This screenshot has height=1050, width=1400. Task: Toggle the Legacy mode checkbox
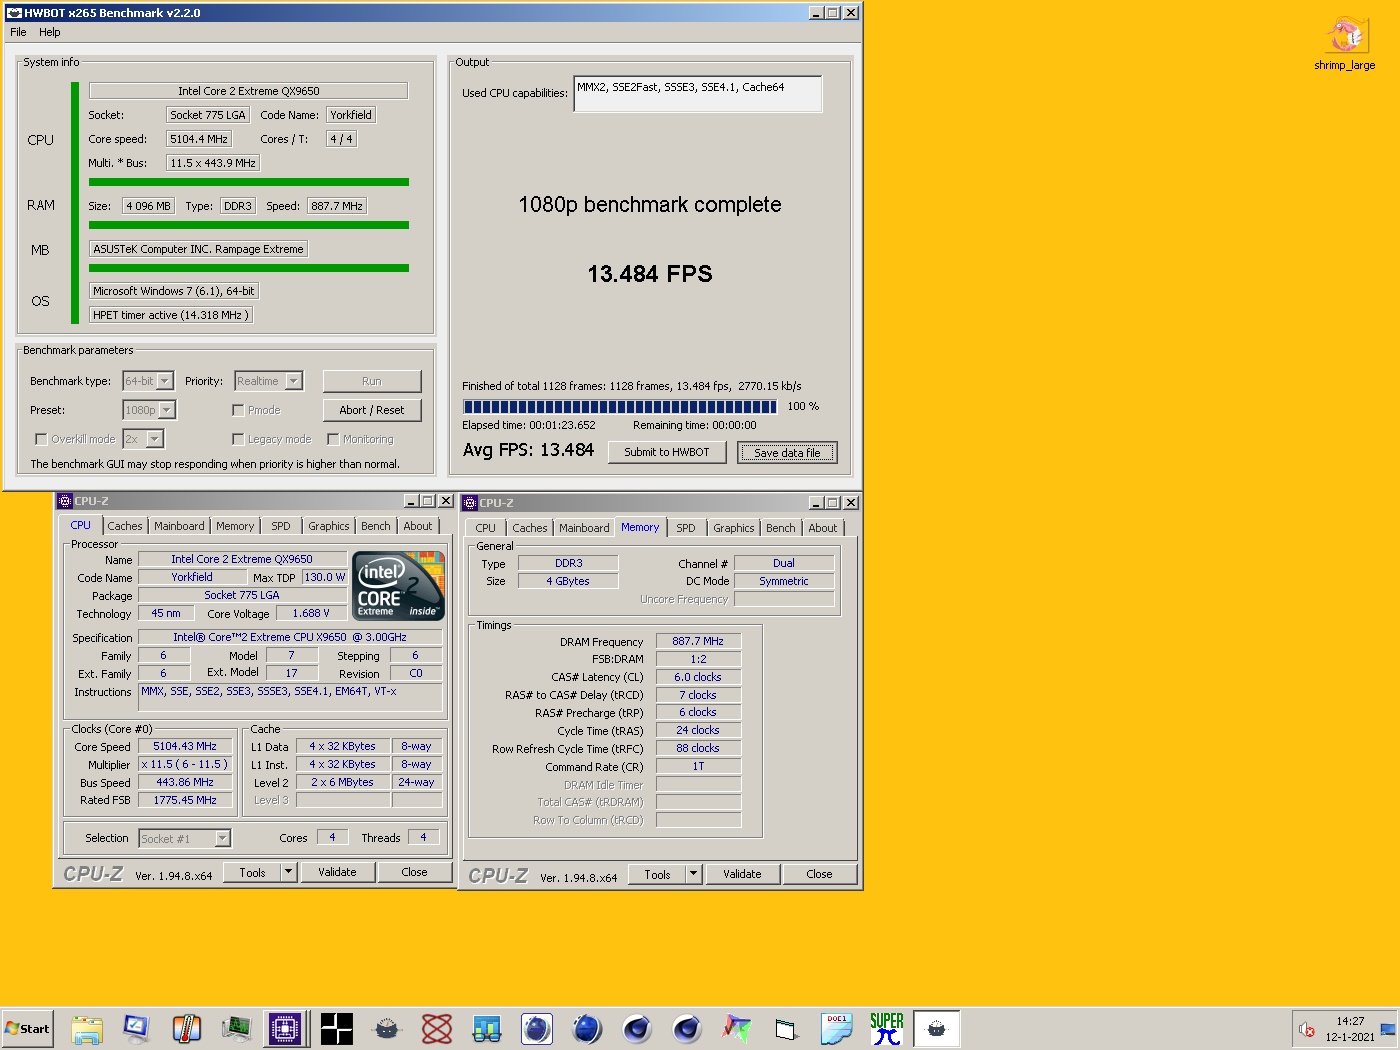coord(238,439)
